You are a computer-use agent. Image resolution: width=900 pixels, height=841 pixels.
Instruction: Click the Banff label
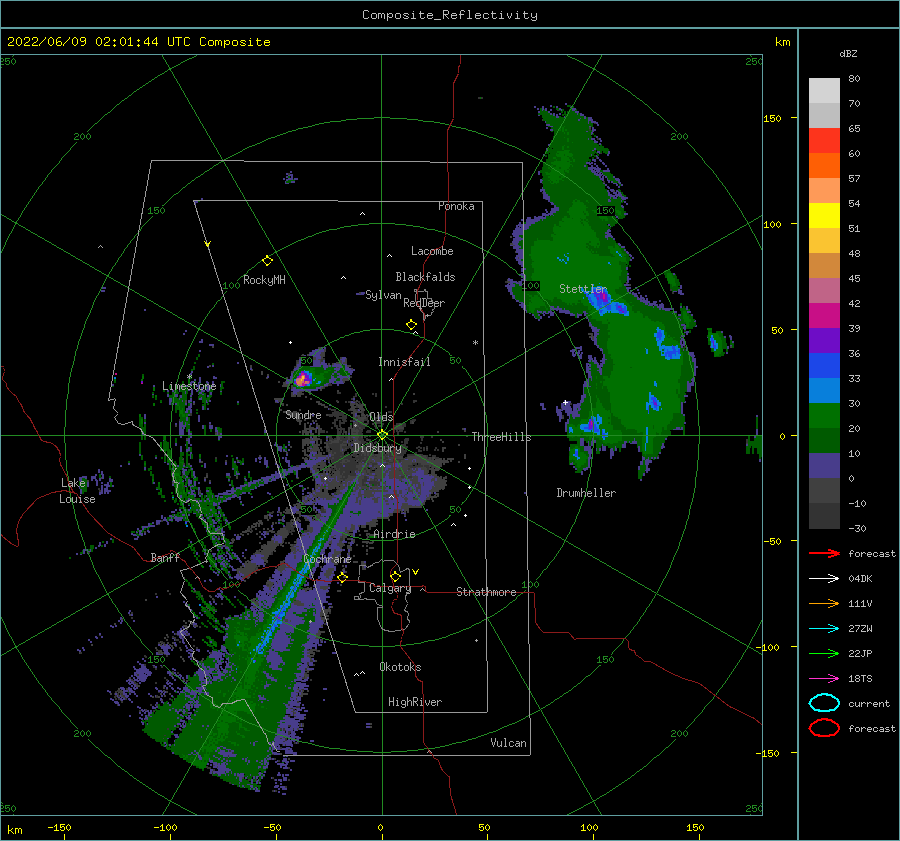click(x=165, y=558)
